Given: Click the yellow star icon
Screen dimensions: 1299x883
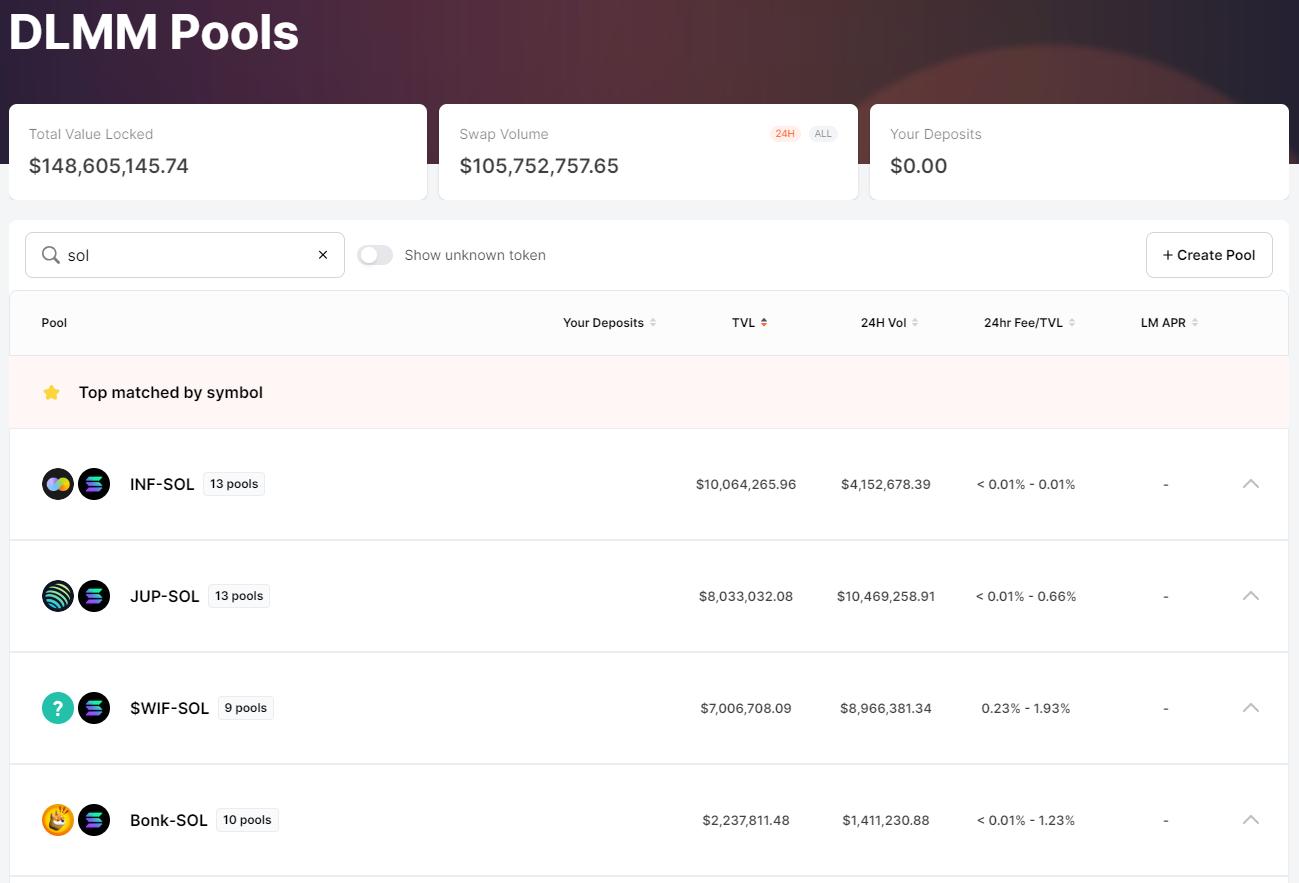Looking at the screenshot, I should pos(52,393).
